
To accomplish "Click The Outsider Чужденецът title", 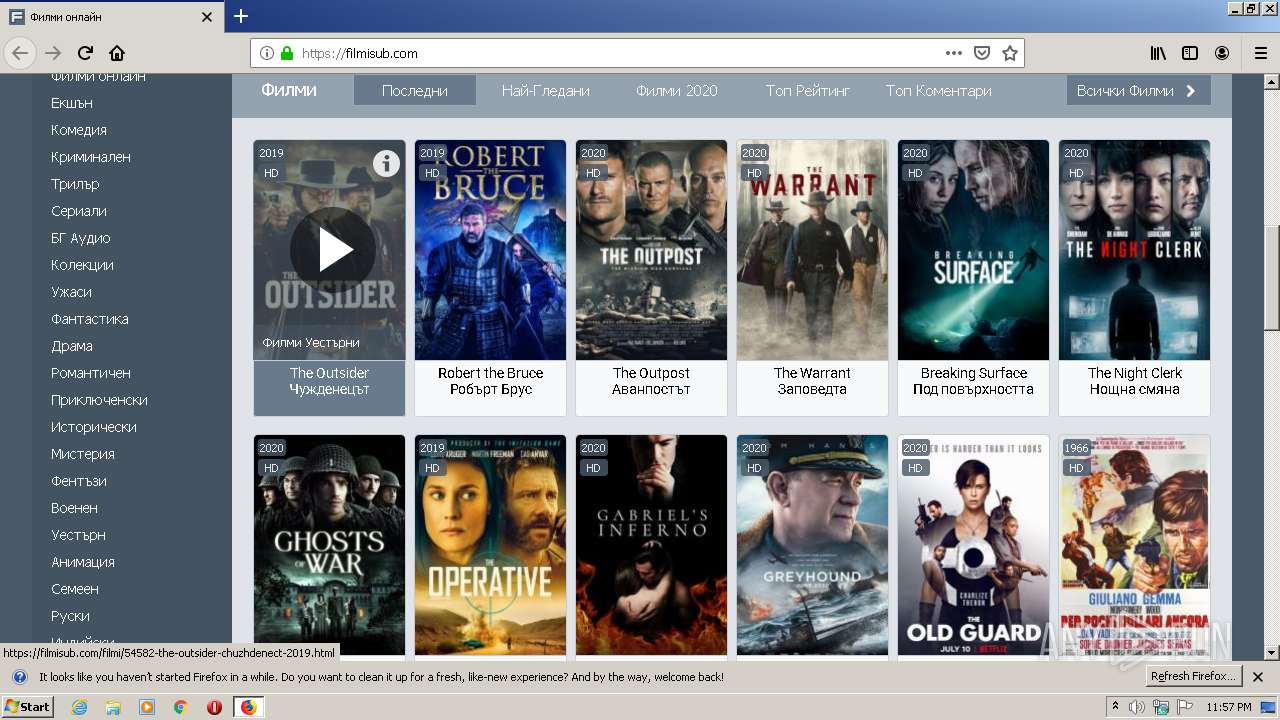I will tap(330, 381).
